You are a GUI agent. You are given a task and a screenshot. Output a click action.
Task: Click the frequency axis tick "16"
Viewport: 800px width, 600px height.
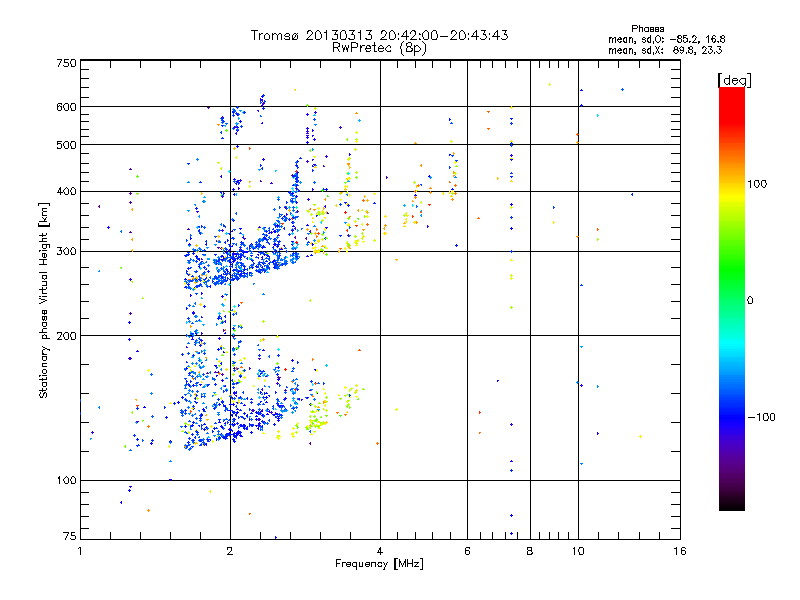(x=680, y=551)
